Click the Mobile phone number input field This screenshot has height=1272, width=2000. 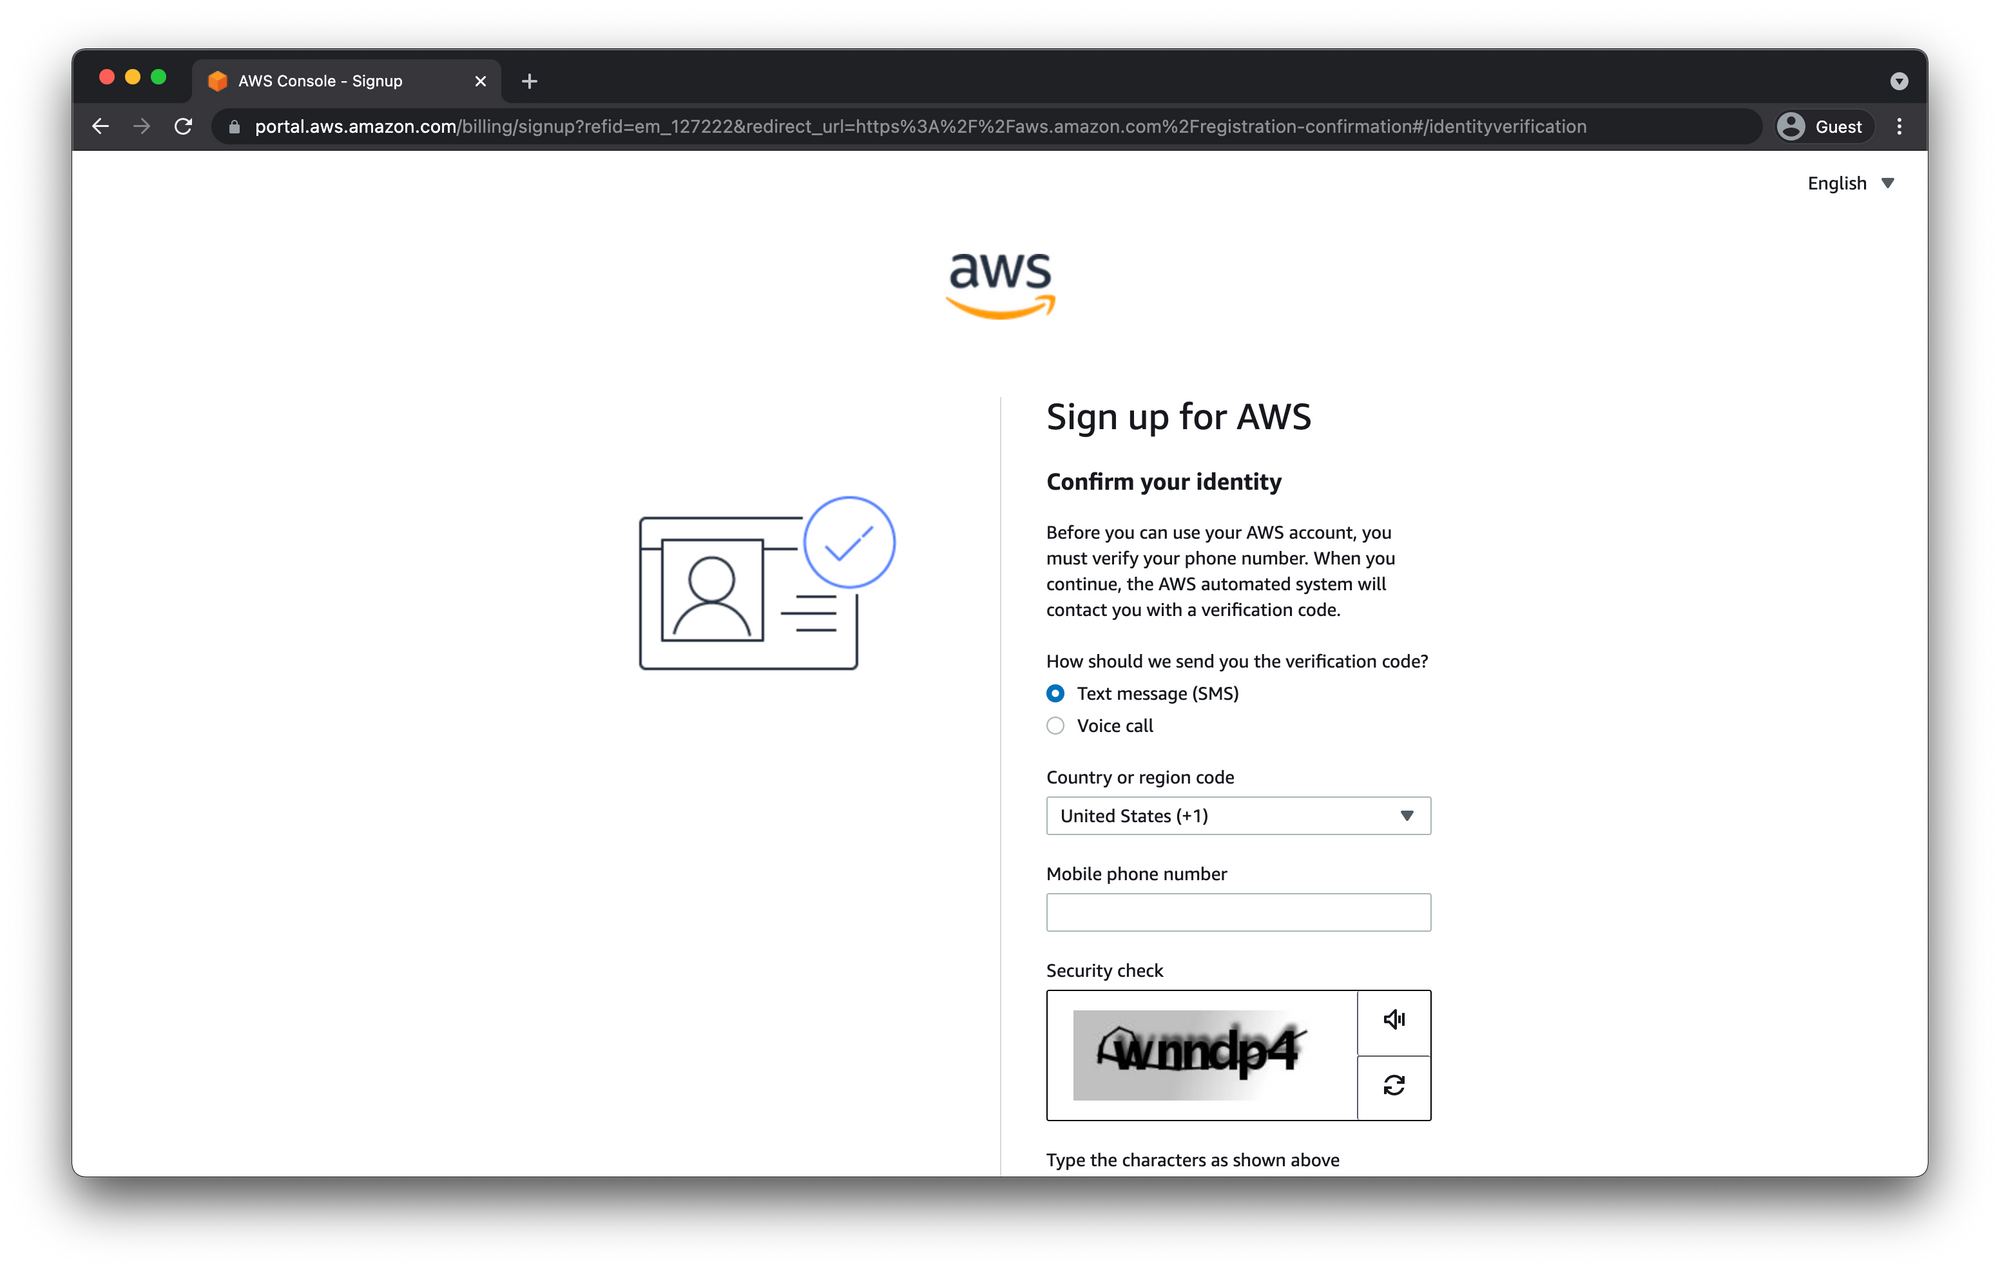[1238, 912]
